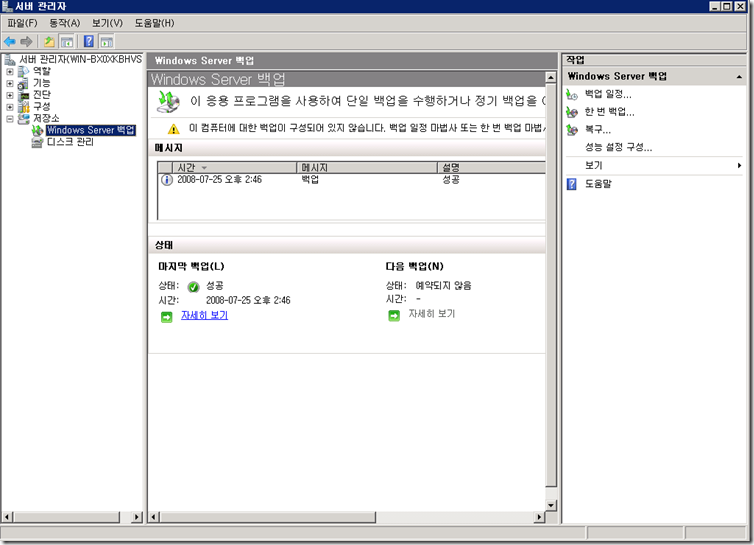The image size is (754, 545).
Task: Click the info icon in message row
Action: 166,180
